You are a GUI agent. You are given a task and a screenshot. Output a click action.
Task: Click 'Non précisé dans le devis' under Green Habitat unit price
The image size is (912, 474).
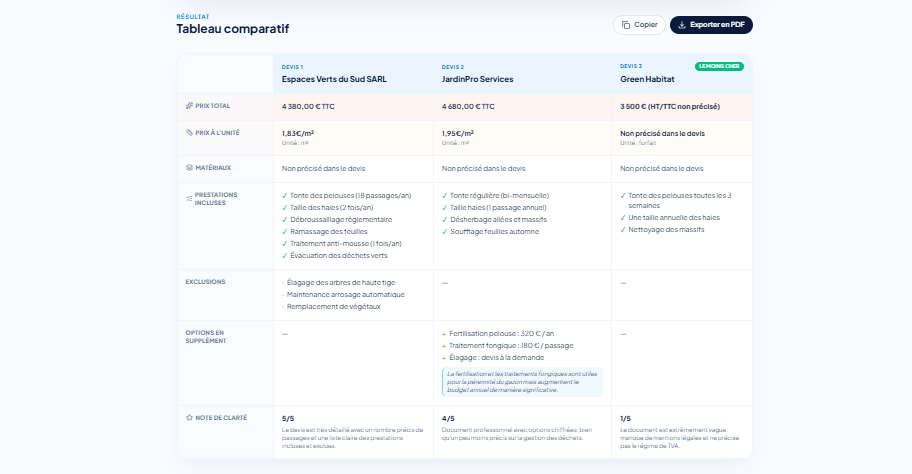(662, 133)
